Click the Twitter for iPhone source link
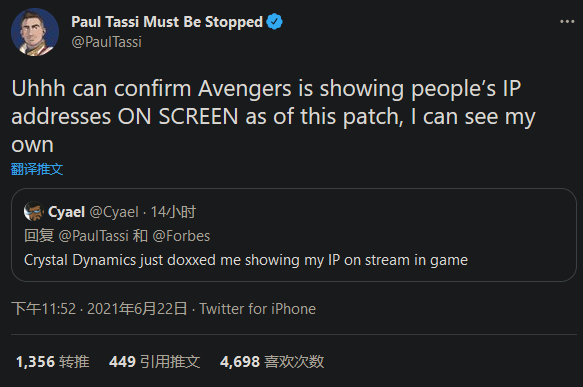The width and height of the screenshot is (583, 387). tap(257, 309)
